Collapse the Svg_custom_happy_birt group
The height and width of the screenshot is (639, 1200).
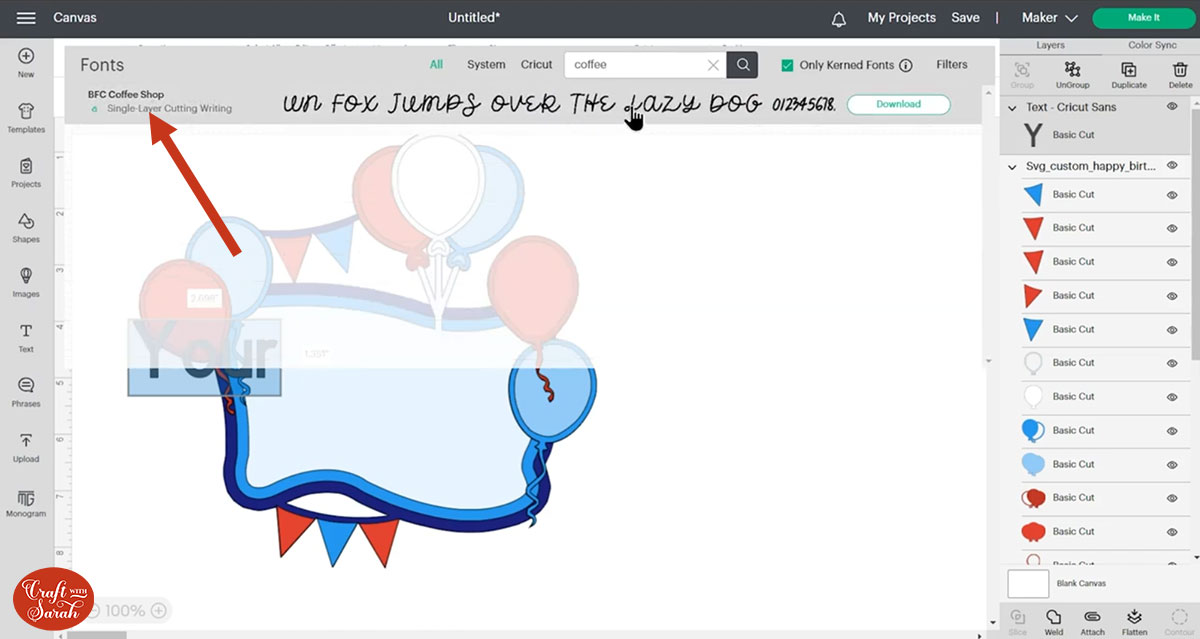[x=1014, y=165]
